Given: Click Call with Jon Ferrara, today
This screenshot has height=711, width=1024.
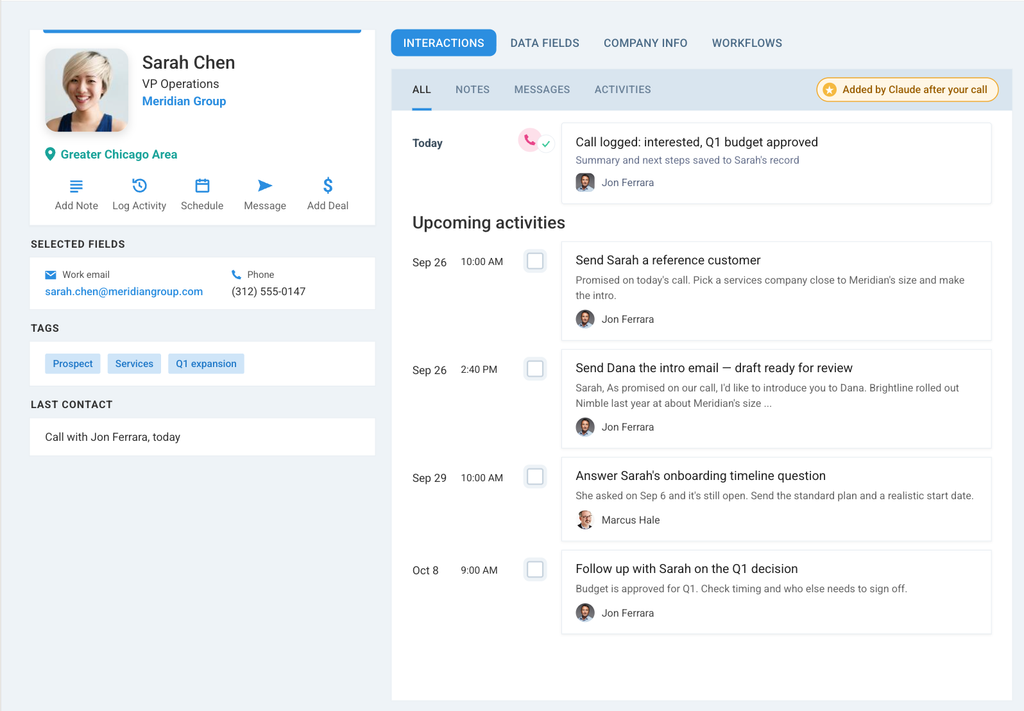Looking at the screenshot, I should pos(112,437).
